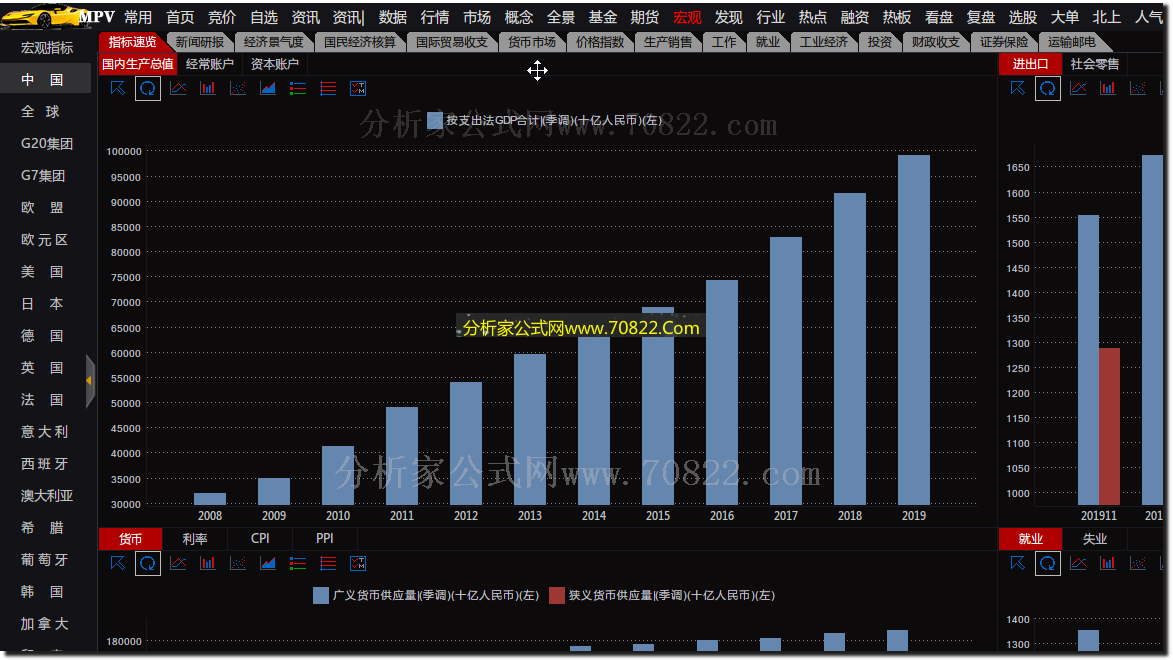Viewport: 1173px width, 660px height.
Task: Open the 选股 top menu item
Action: [1023, 17]
